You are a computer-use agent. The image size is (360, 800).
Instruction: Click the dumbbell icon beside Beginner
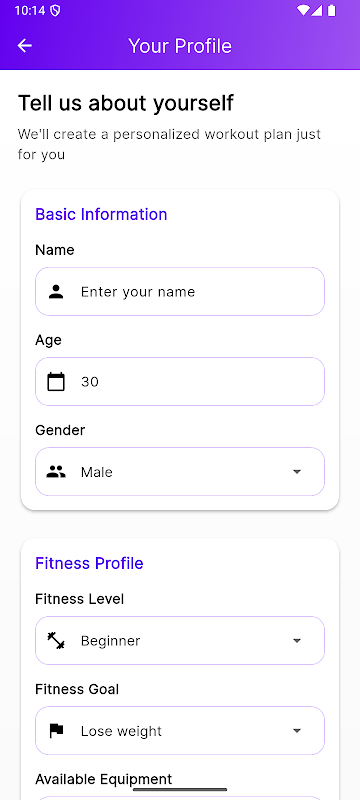click(56, 640)
